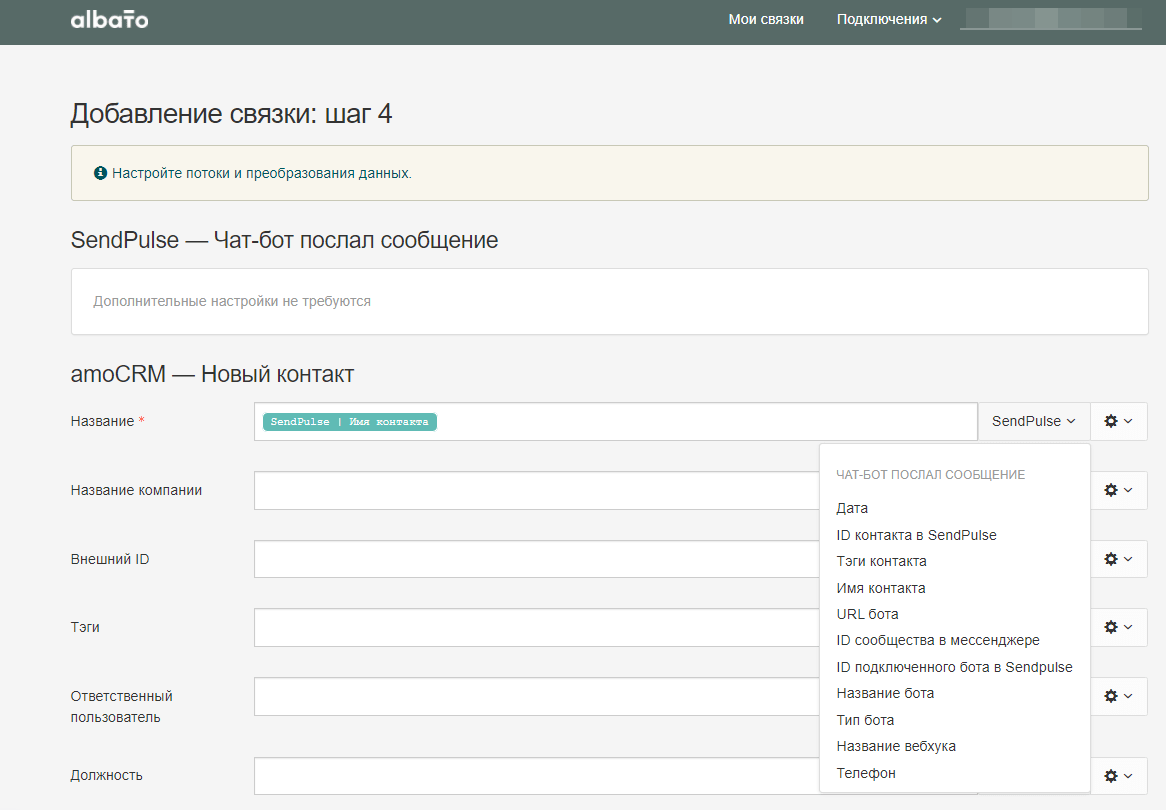Focus the Название input field

coord(616,421)
